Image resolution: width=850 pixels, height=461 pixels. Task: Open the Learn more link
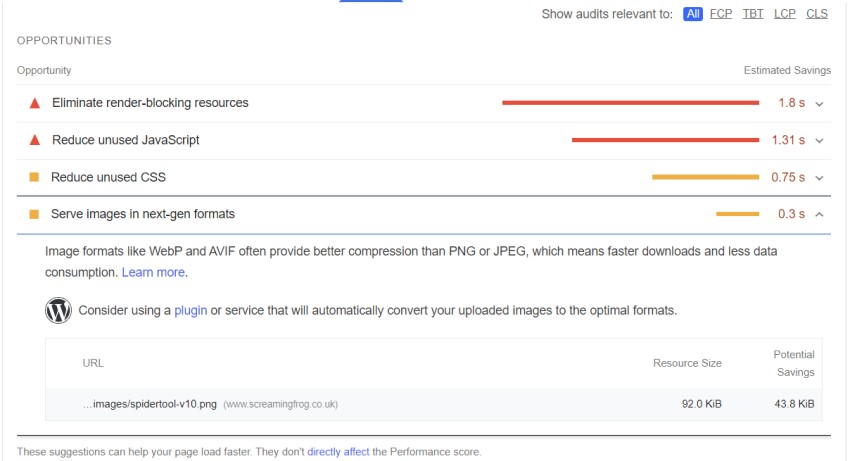(153, 272)
